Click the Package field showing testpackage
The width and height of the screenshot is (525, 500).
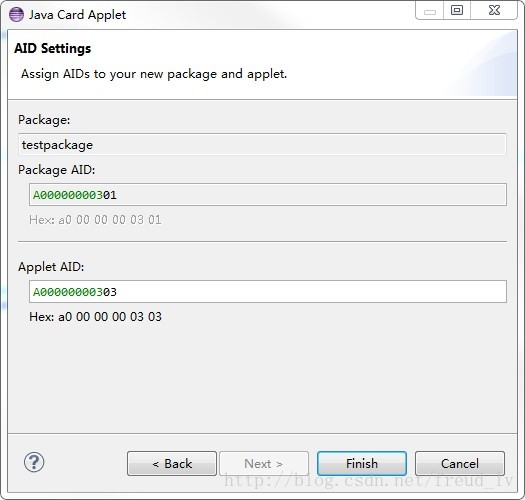click(x=262, y=144)
